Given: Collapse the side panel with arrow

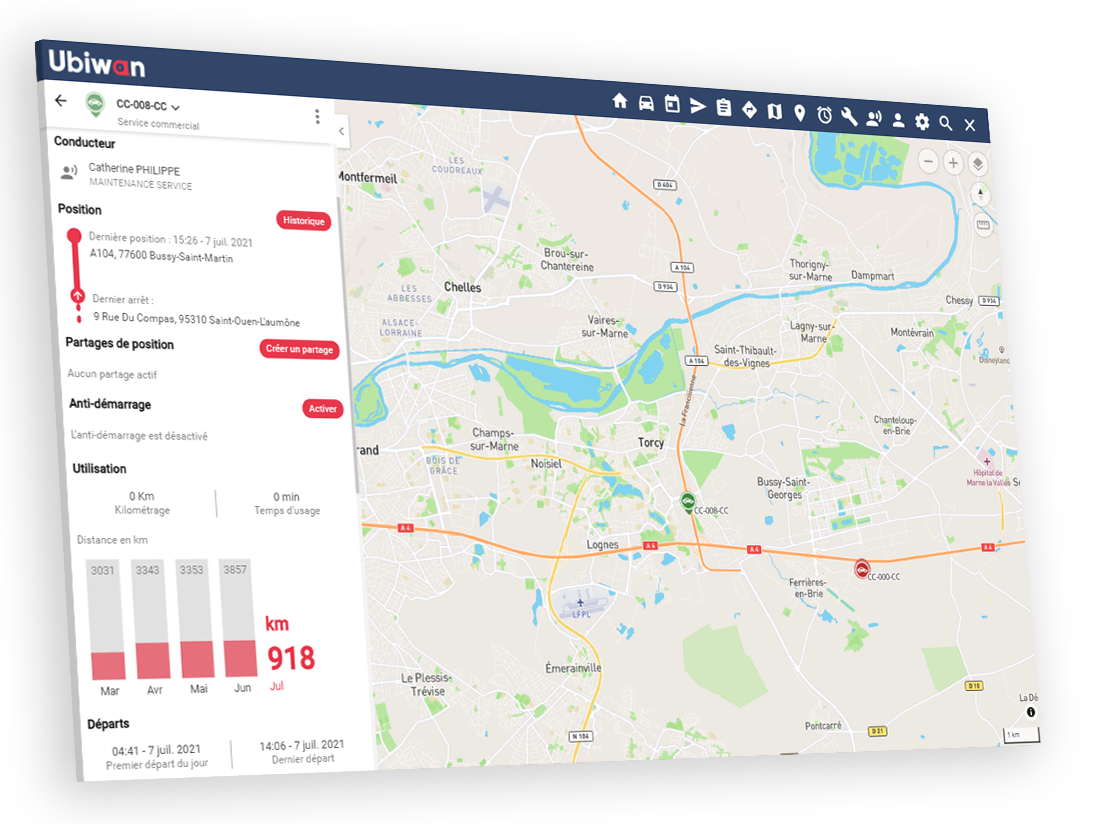Looking at the screenshot, I should click(x=341, y=131).
